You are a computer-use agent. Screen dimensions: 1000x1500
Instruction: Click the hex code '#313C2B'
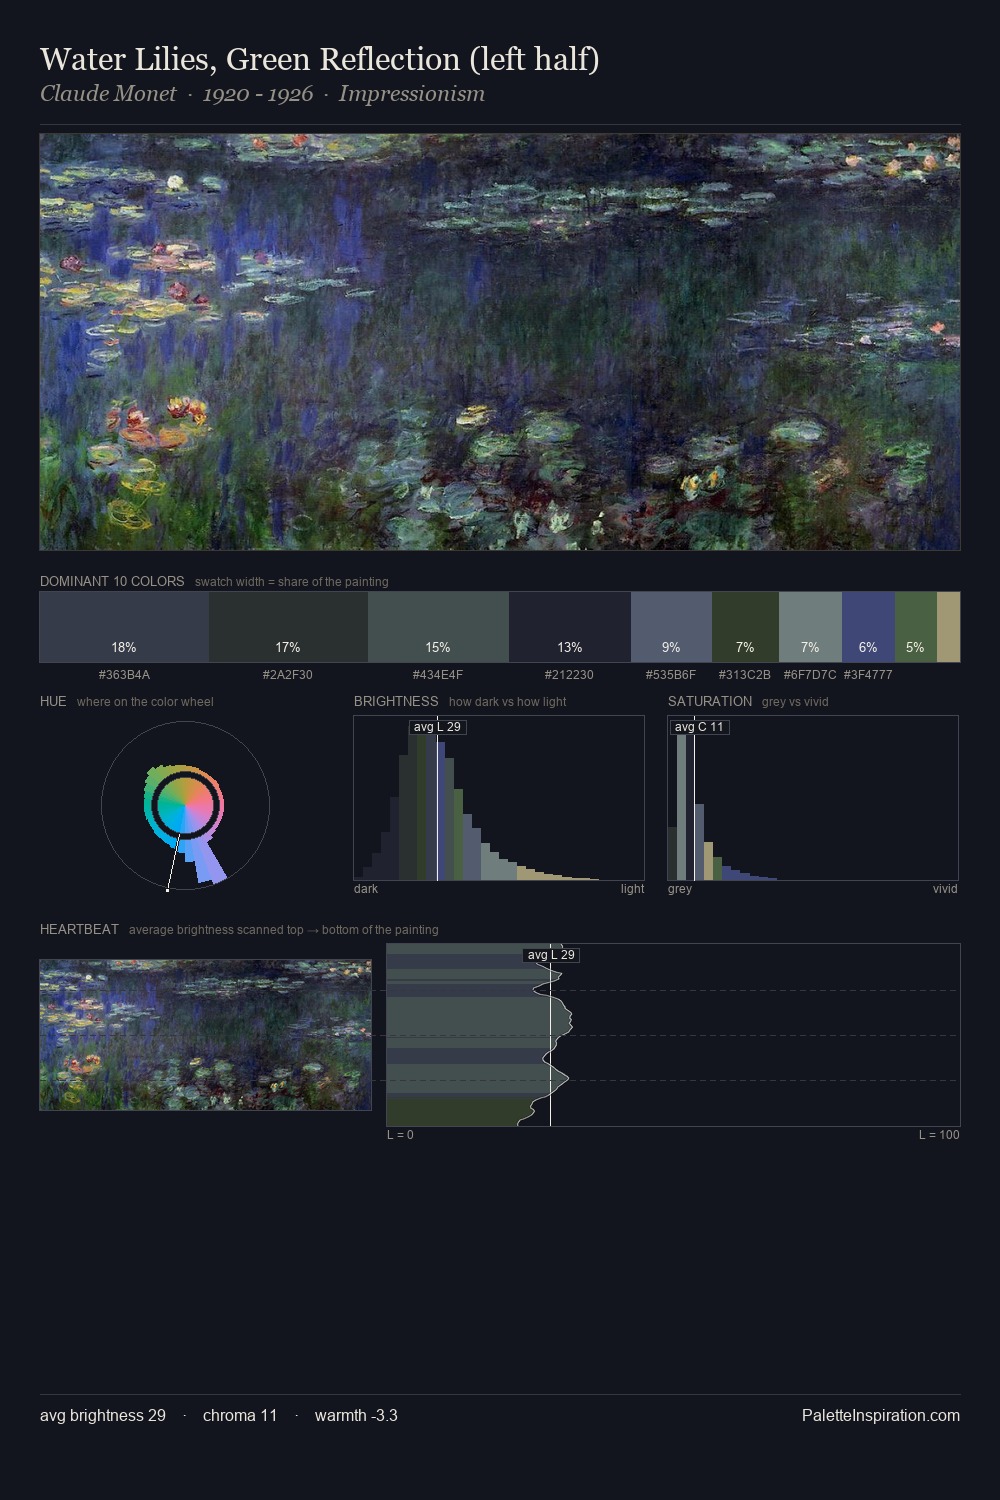tap(745, 675)
